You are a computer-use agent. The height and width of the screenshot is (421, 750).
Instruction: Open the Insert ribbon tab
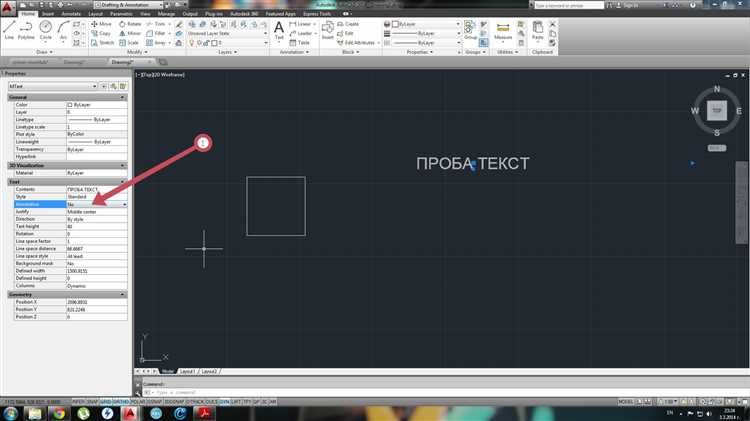tap(48, 14)
